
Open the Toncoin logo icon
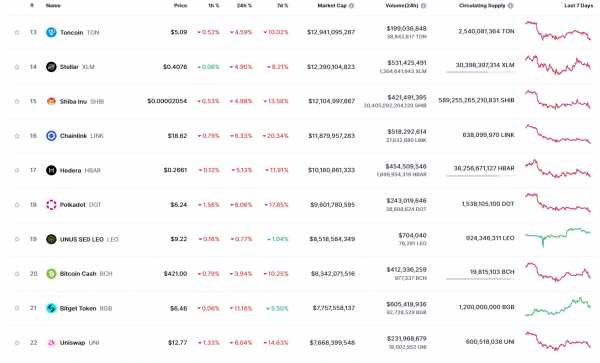[51, 32]
